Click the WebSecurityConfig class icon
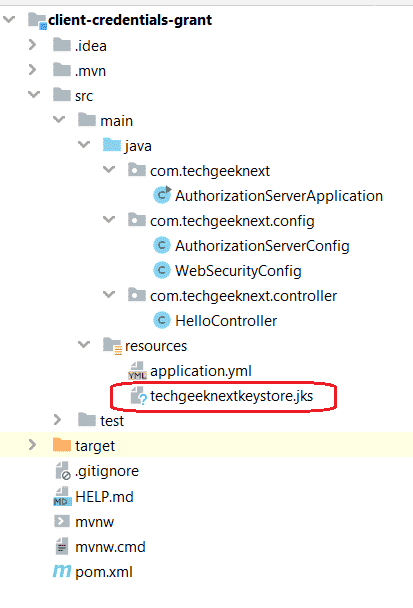The image size is (413, 608). point(162,270)
